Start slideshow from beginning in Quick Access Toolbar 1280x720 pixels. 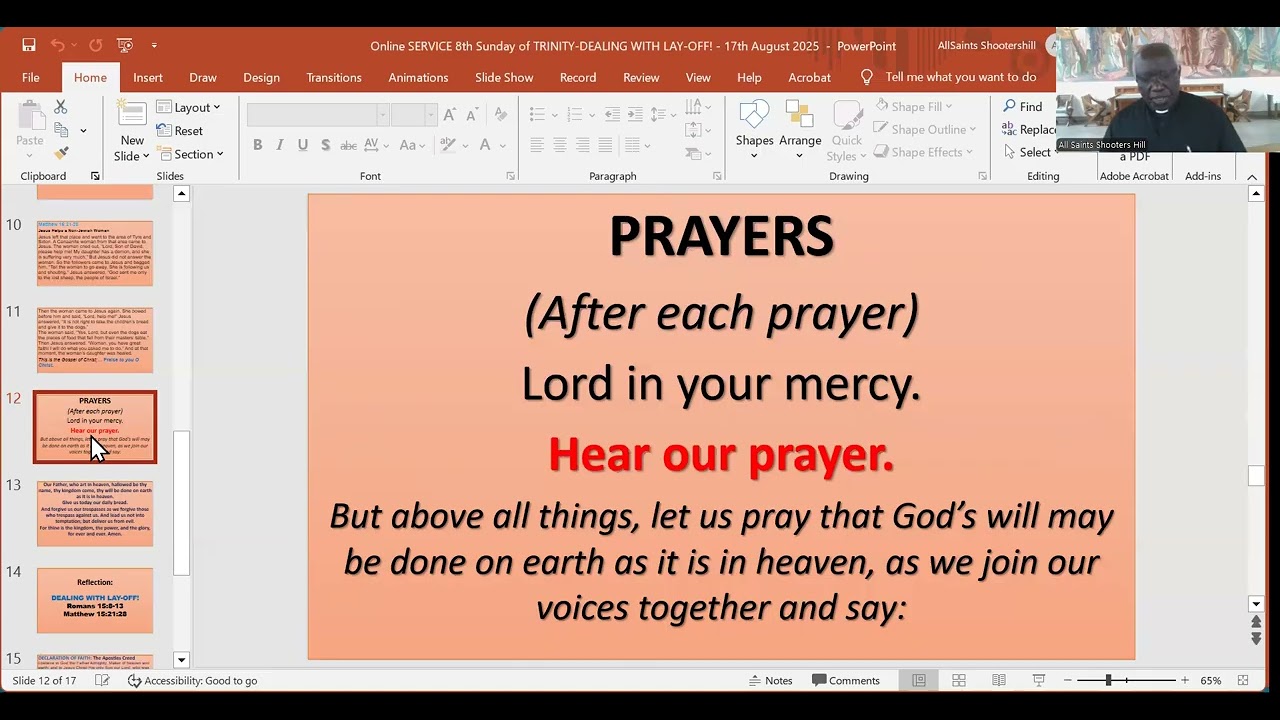(125, 45)
